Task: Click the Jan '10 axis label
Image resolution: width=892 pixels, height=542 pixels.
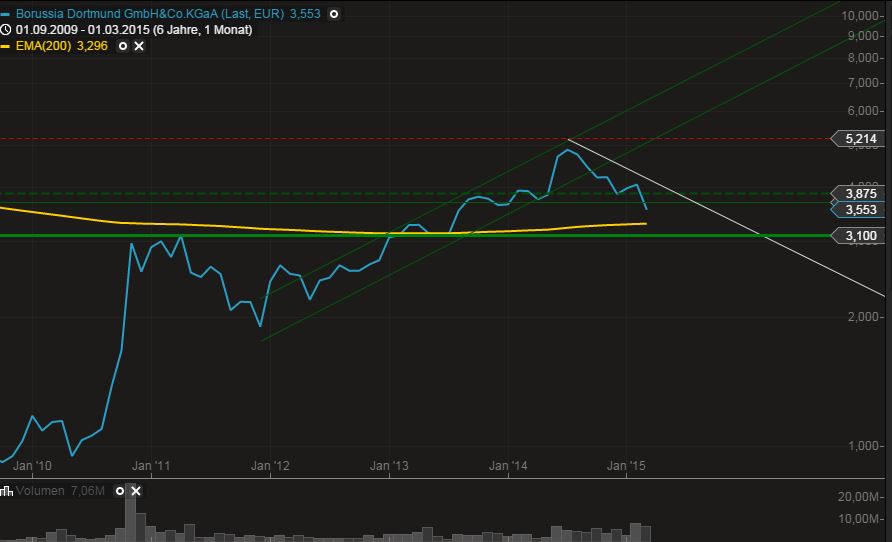Action: click(32, 466)
